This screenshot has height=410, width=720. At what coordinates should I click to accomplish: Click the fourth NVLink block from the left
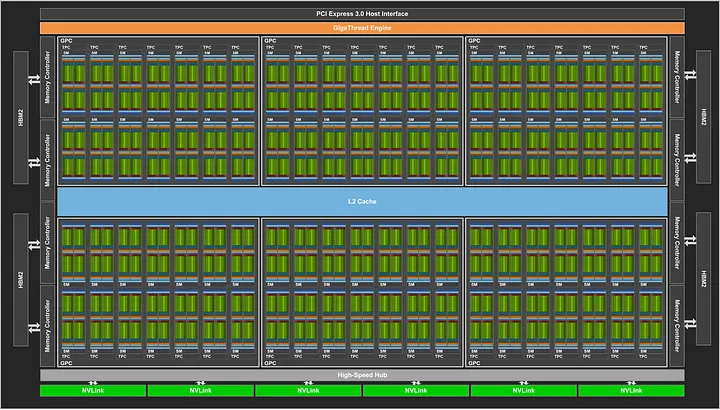(x=416, y=391)
